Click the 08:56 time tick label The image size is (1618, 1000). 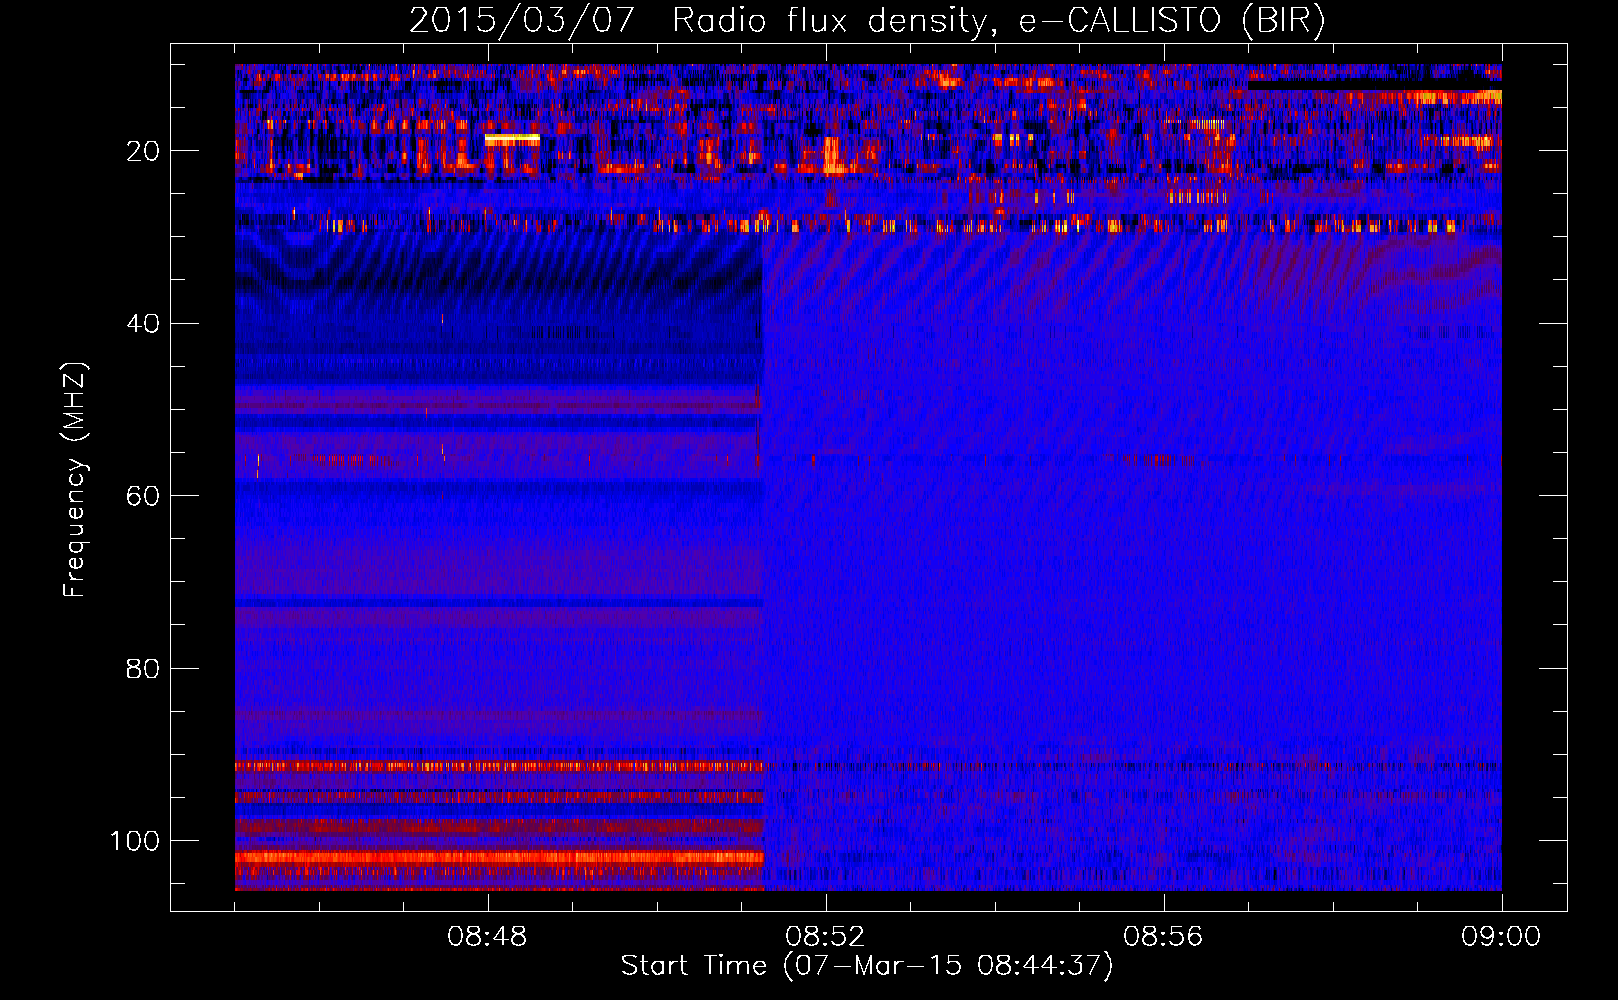pos(1163,937)
